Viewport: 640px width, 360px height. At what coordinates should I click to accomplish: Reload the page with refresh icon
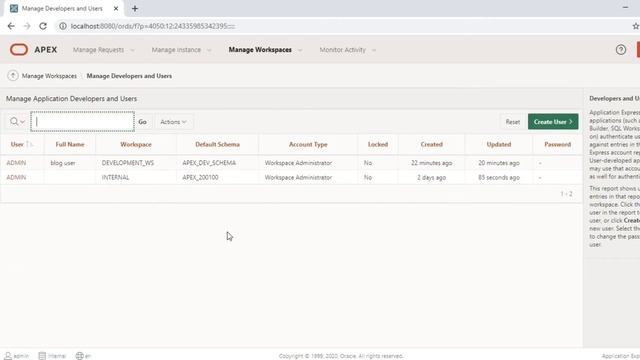click(x=43, y=26)
